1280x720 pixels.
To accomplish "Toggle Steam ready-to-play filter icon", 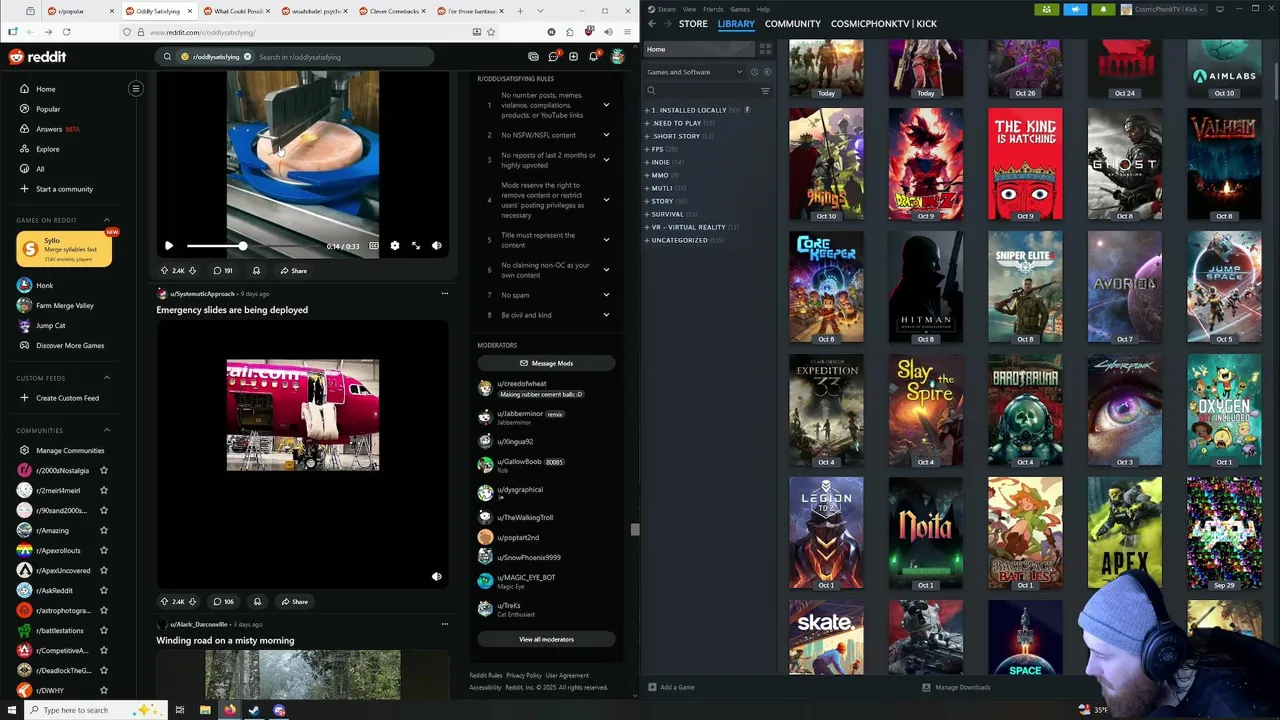I will click(x=767, y=72).
